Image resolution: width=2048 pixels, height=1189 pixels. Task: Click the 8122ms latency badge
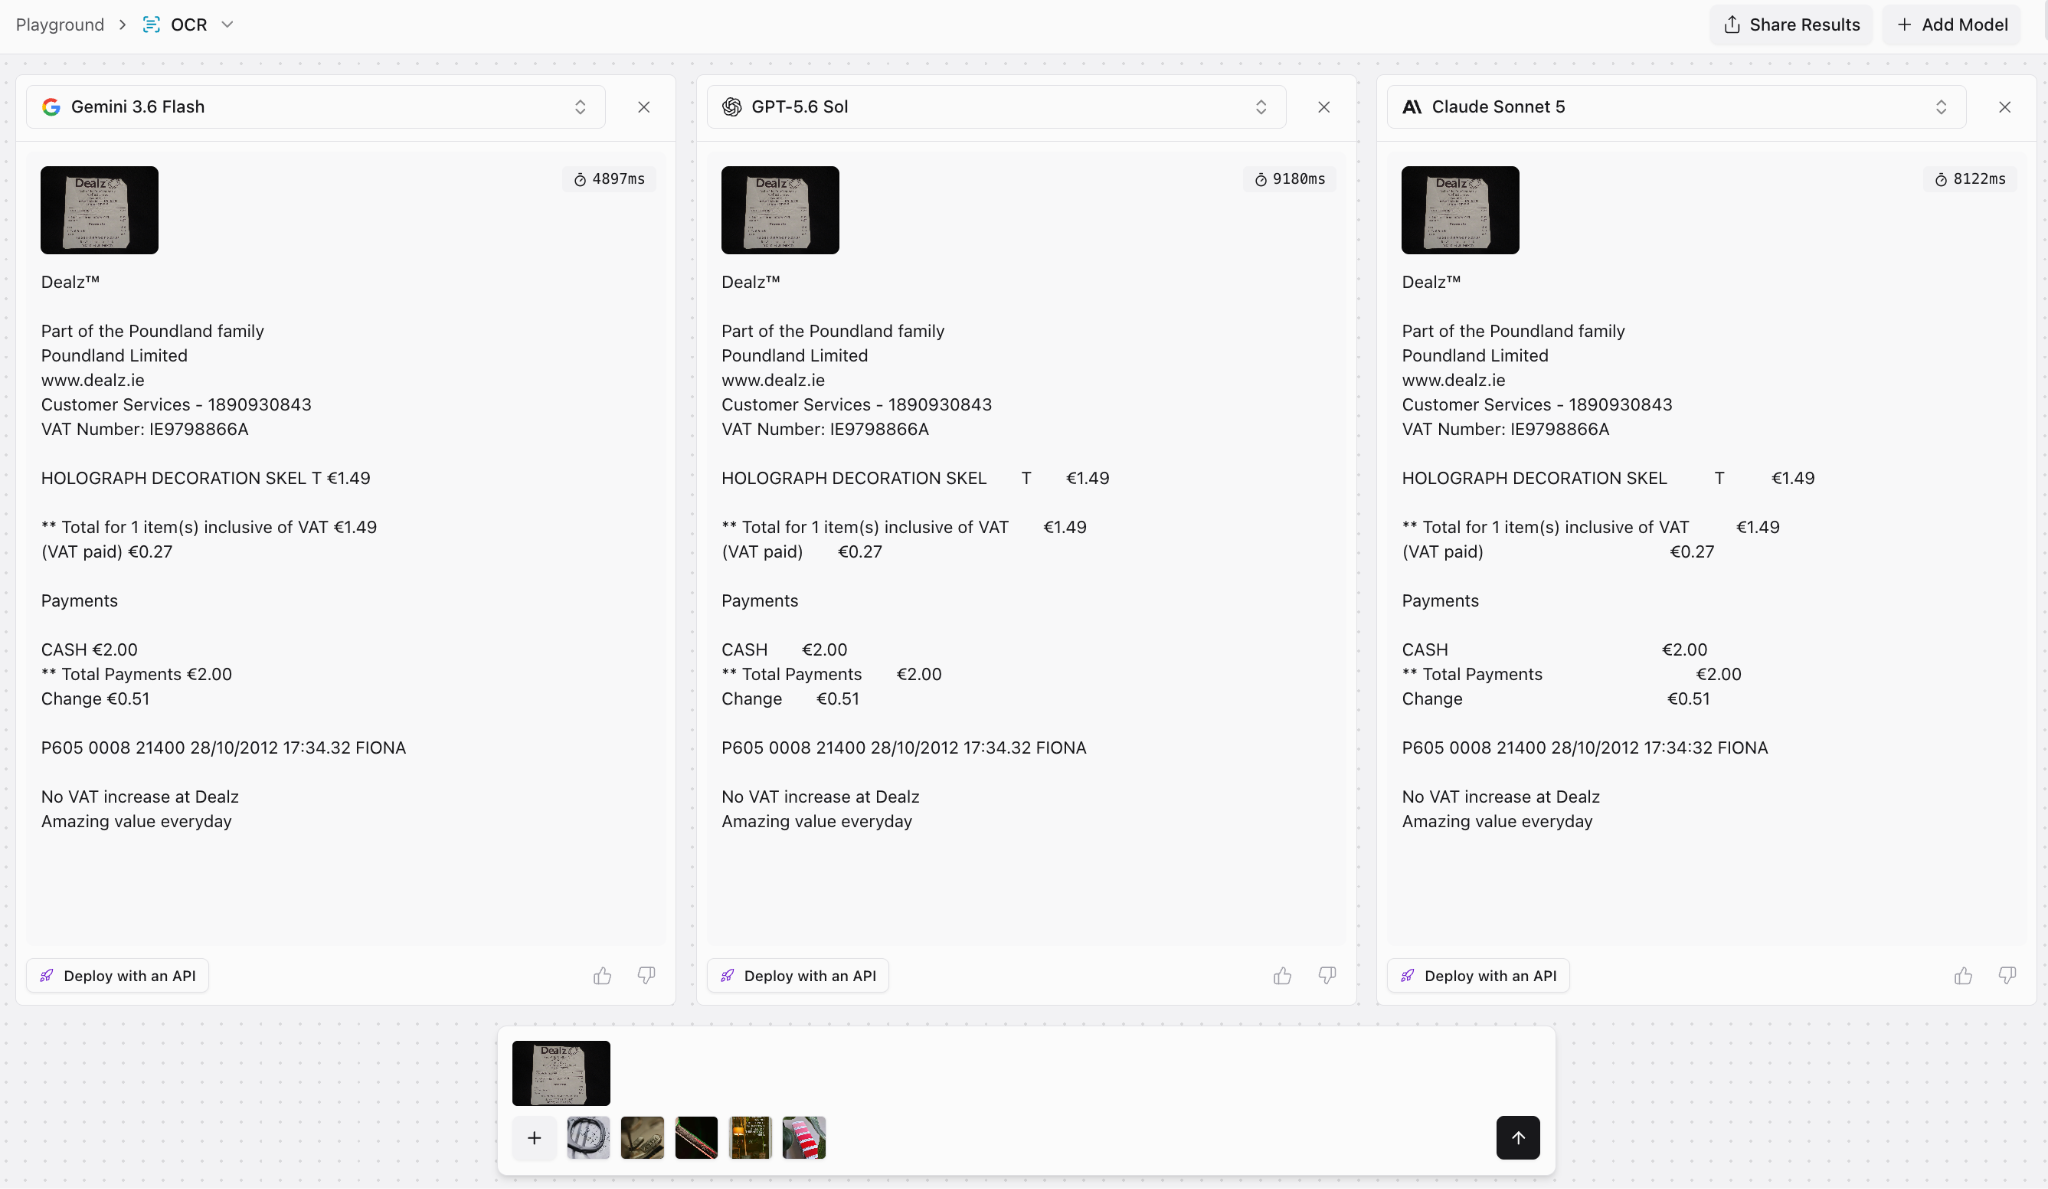click(x=1970, y=179)
